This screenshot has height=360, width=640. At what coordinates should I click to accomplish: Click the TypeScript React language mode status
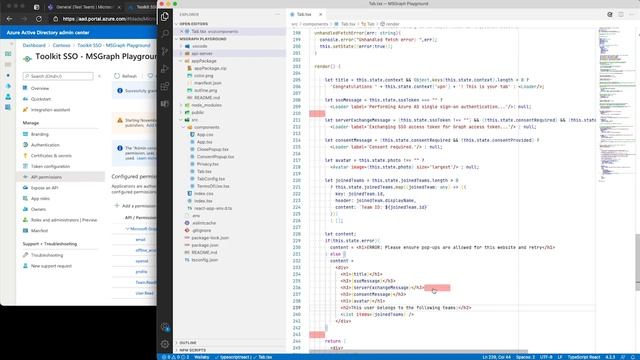point(584,357)
